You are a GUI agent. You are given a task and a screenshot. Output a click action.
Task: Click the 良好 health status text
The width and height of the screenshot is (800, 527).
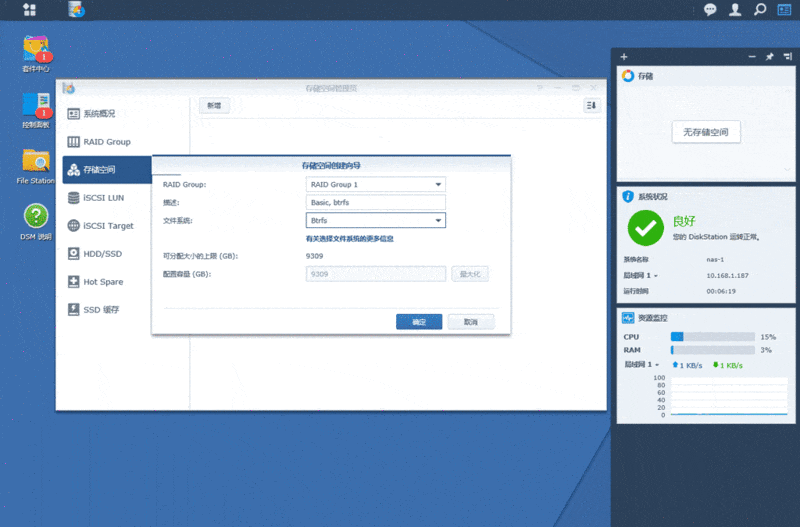(684, 221)
